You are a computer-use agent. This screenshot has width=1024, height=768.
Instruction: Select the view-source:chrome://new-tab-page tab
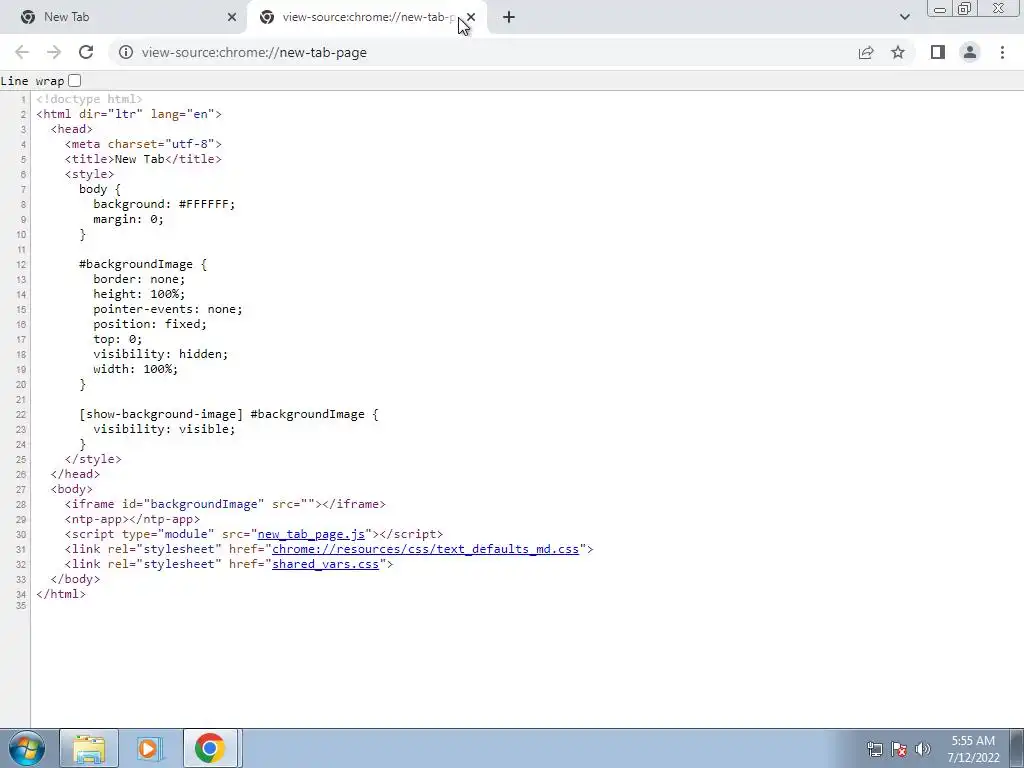coord(366,17)
